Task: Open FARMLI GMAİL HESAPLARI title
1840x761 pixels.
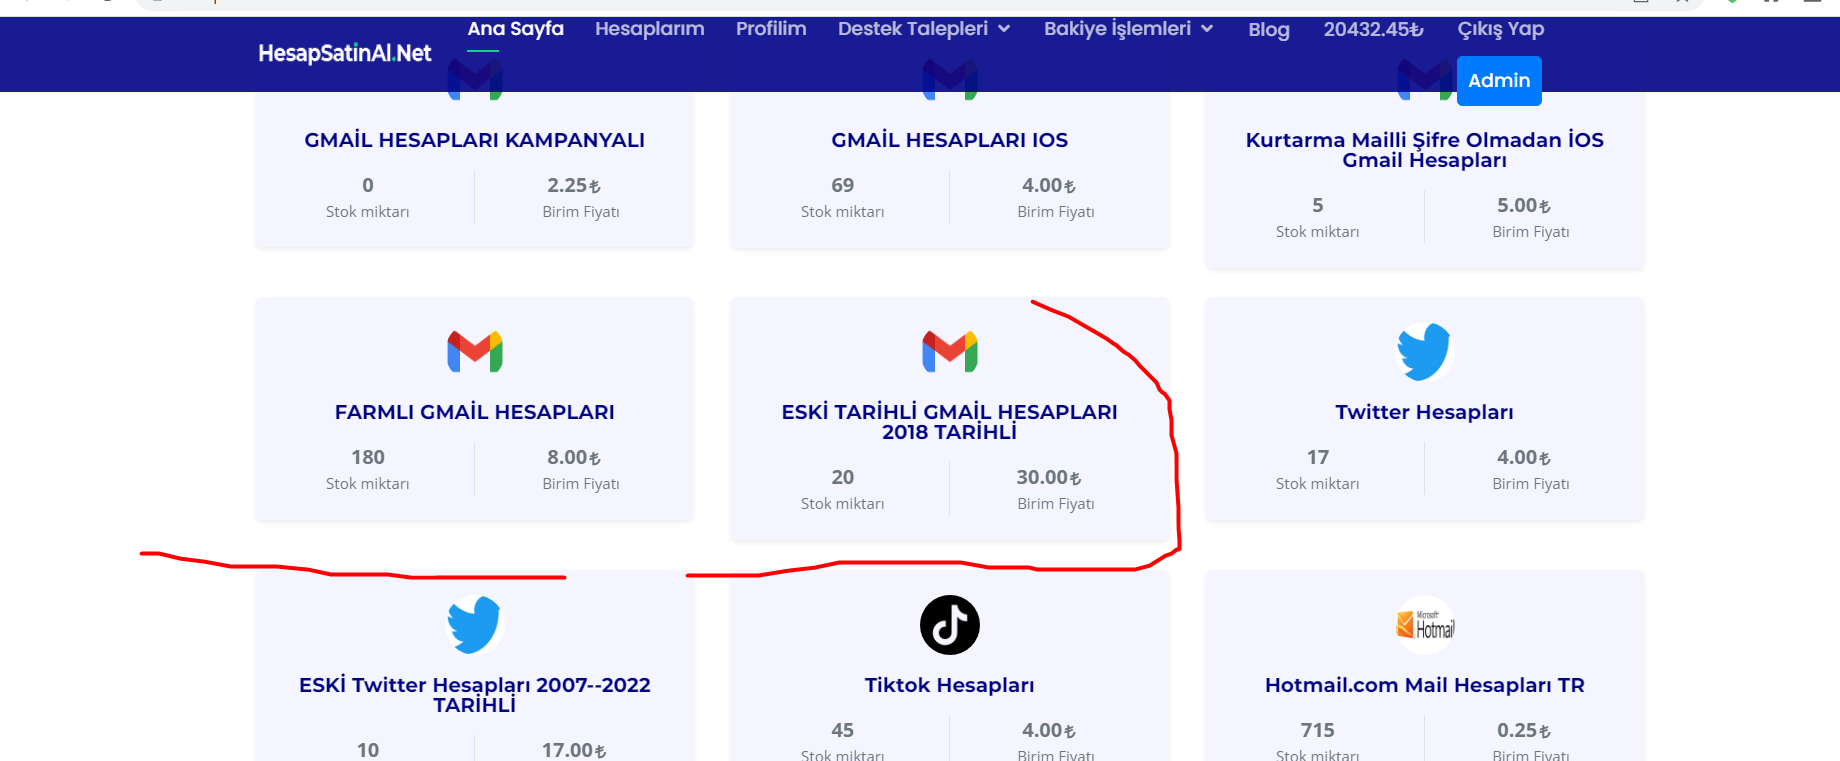Action: pyautogui.click(x=475, y=412)
